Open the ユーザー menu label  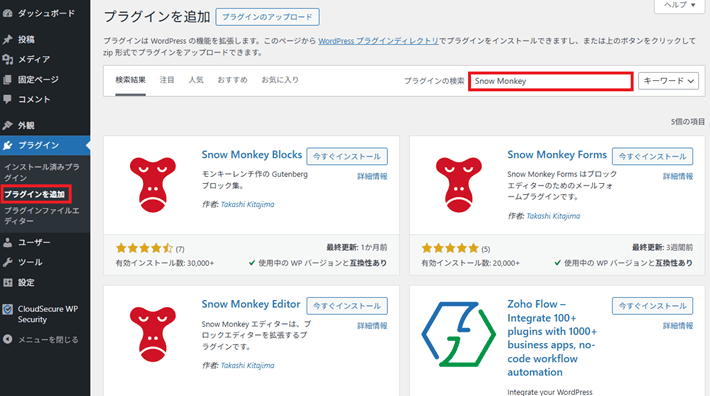click(34, 243)
